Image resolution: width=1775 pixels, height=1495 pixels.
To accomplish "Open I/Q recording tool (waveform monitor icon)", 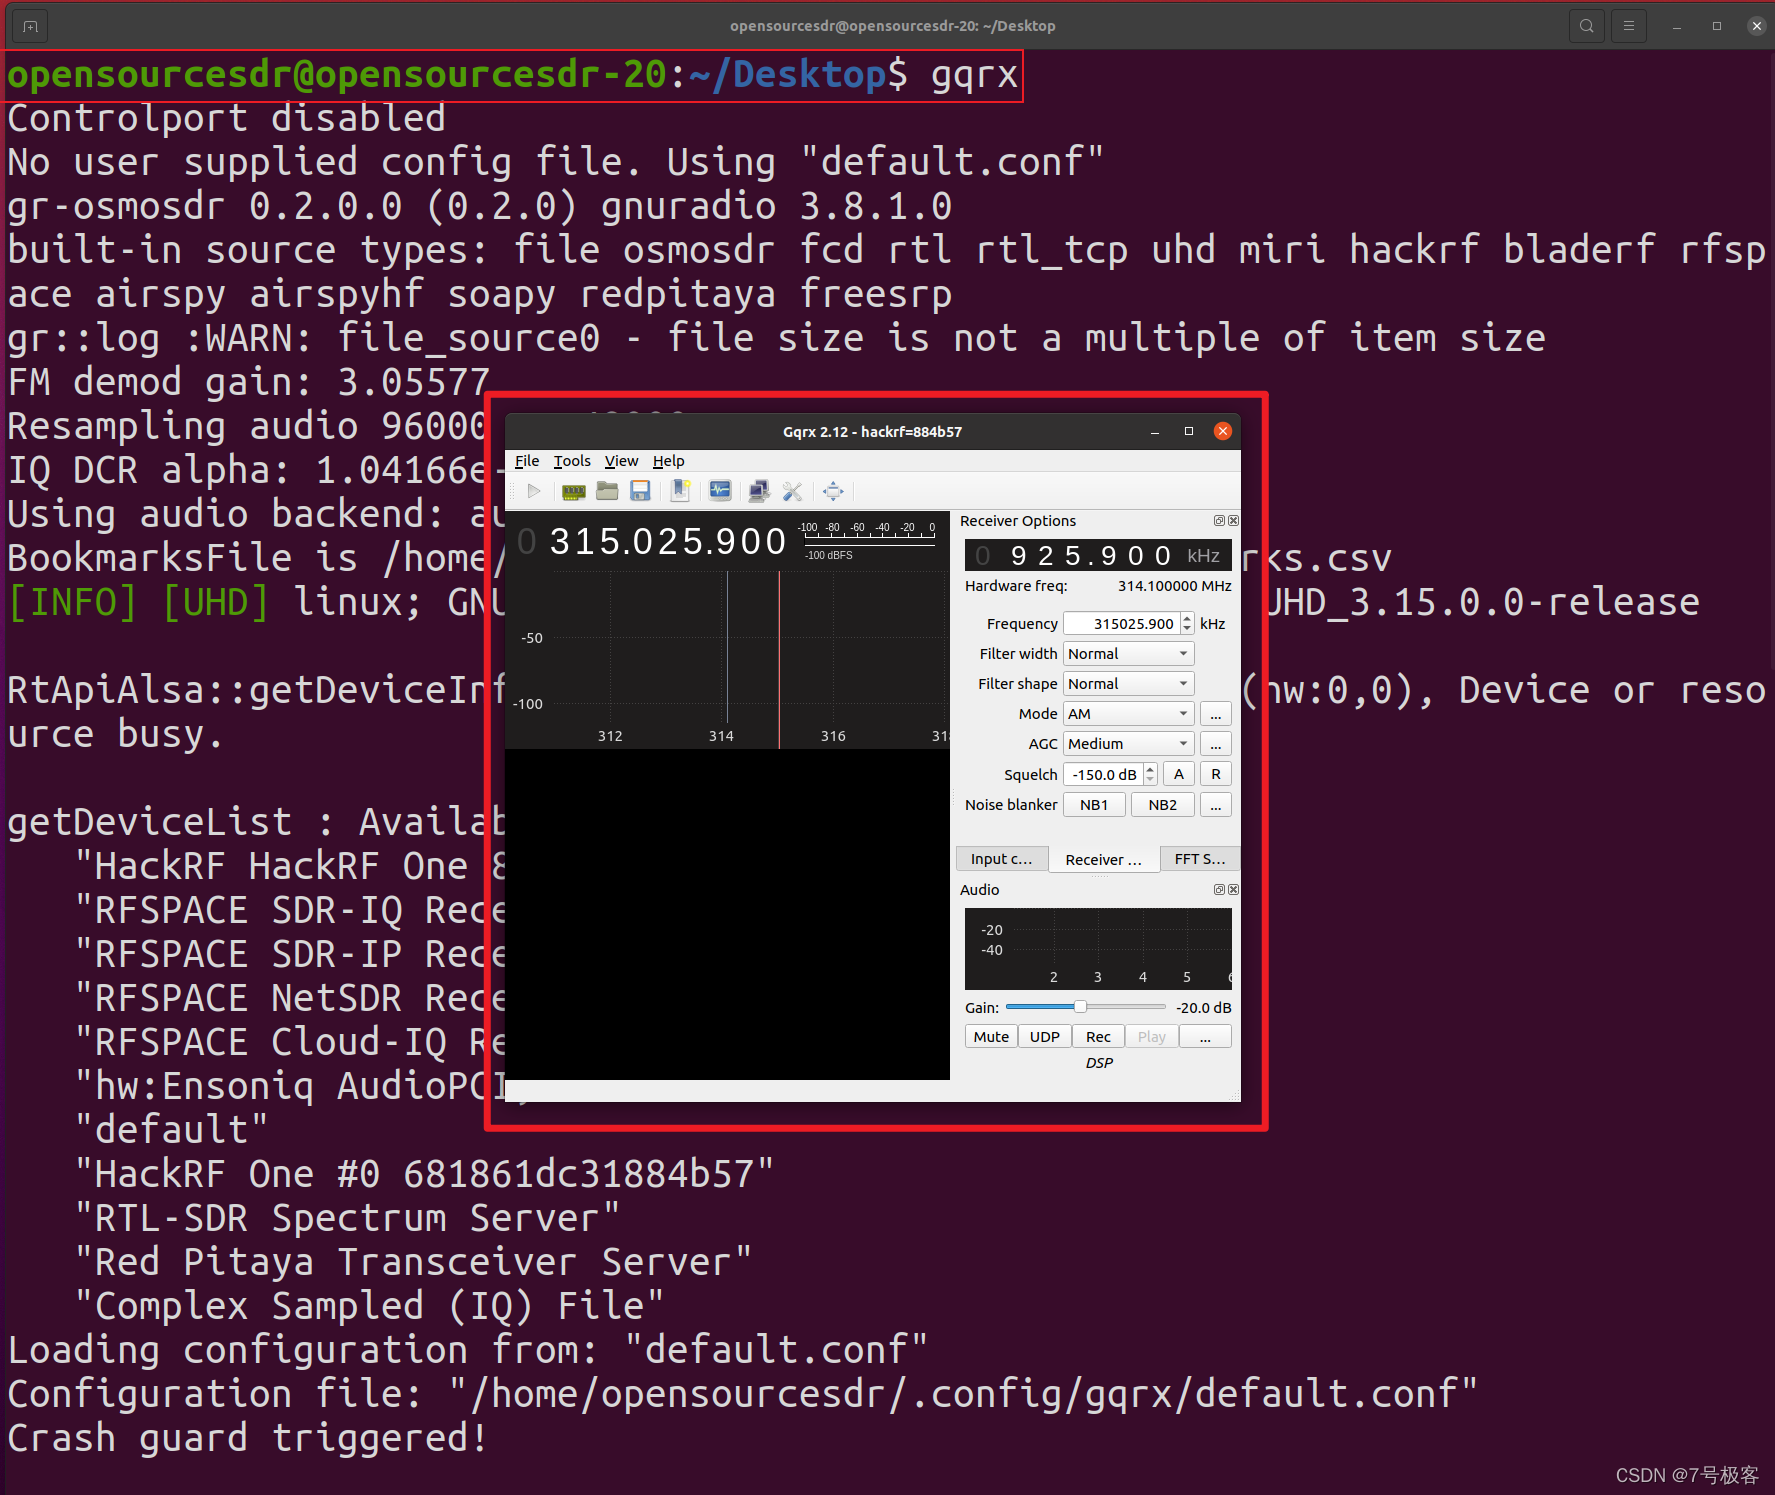I will pyautogui.click(x=720, y=491).
